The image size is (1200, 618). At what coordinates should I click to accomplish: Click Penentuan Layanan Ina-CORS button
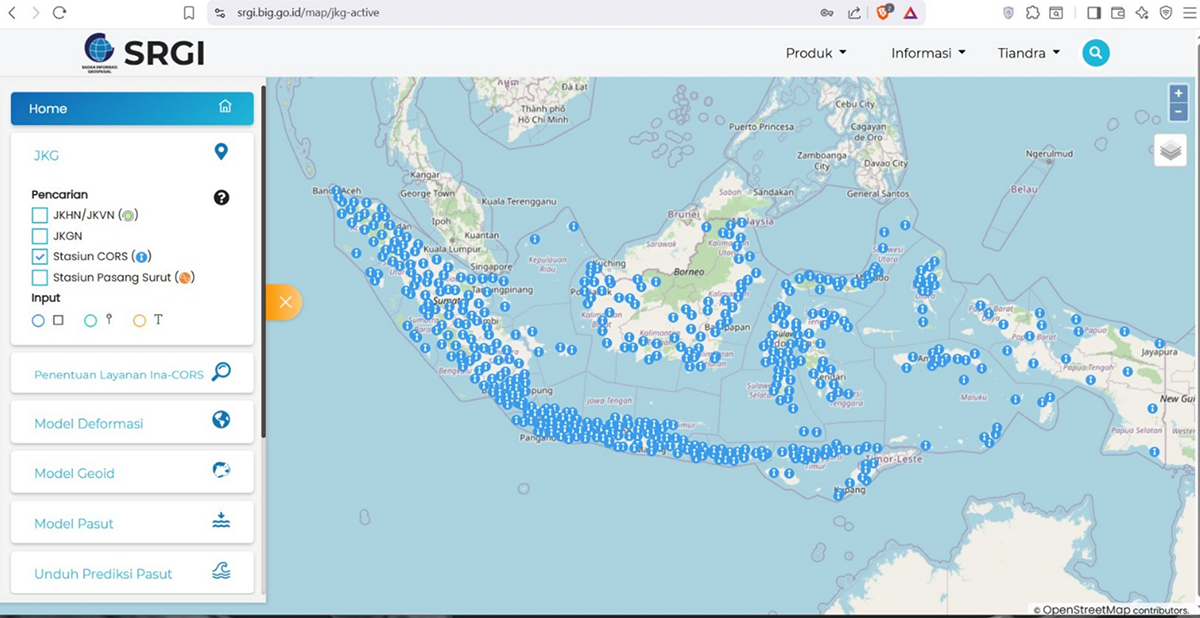(x=132, y=374)
